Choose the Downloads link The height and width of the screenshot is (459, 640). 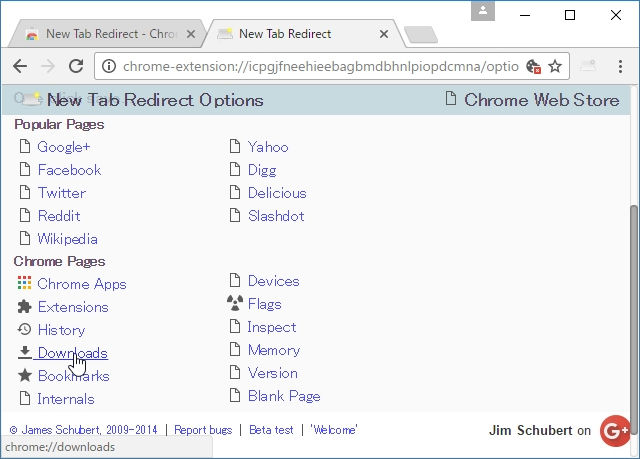(x=73, y=353)
